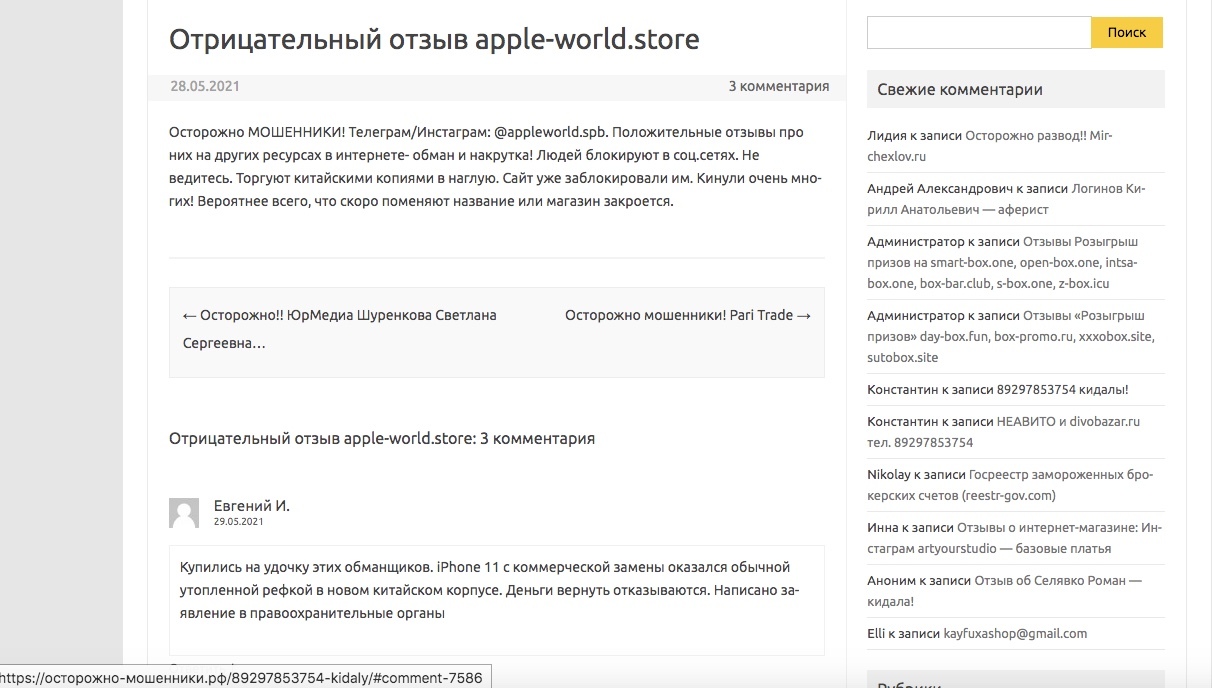Click the comments heading with 3 комментария
The height and width of the screenshot is (688, 1212).
tap(382, 438)
